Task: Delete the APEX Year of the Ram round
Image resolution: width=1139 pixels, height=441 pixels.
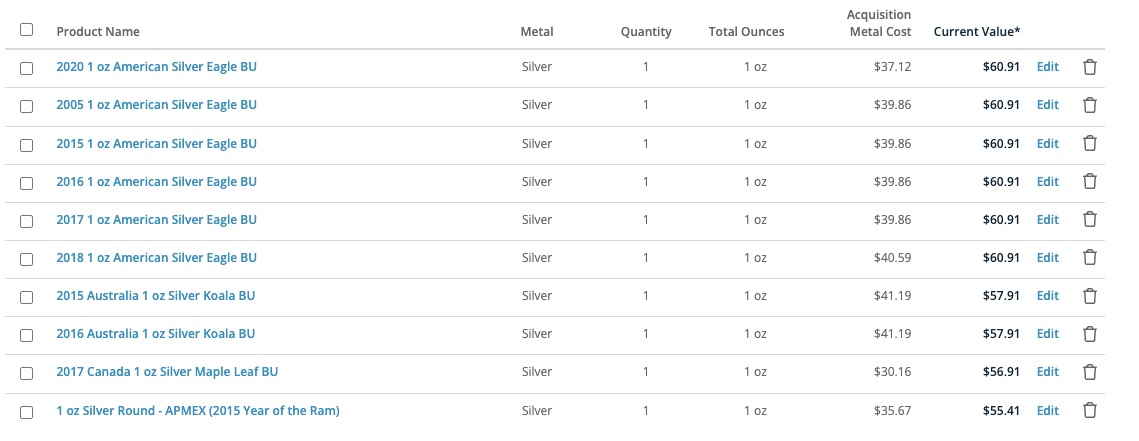Action: (1090, 410)
